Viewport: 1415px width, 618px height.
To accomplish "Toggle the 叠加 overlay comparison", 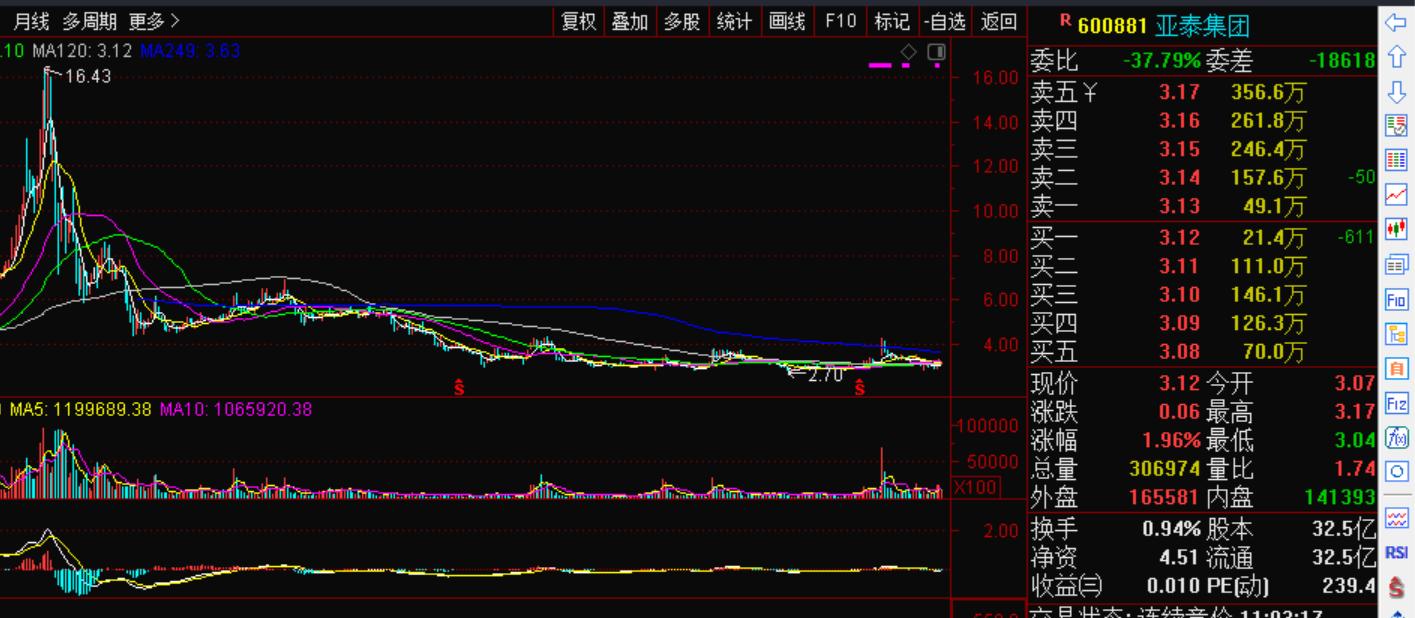I will [630, 21].
